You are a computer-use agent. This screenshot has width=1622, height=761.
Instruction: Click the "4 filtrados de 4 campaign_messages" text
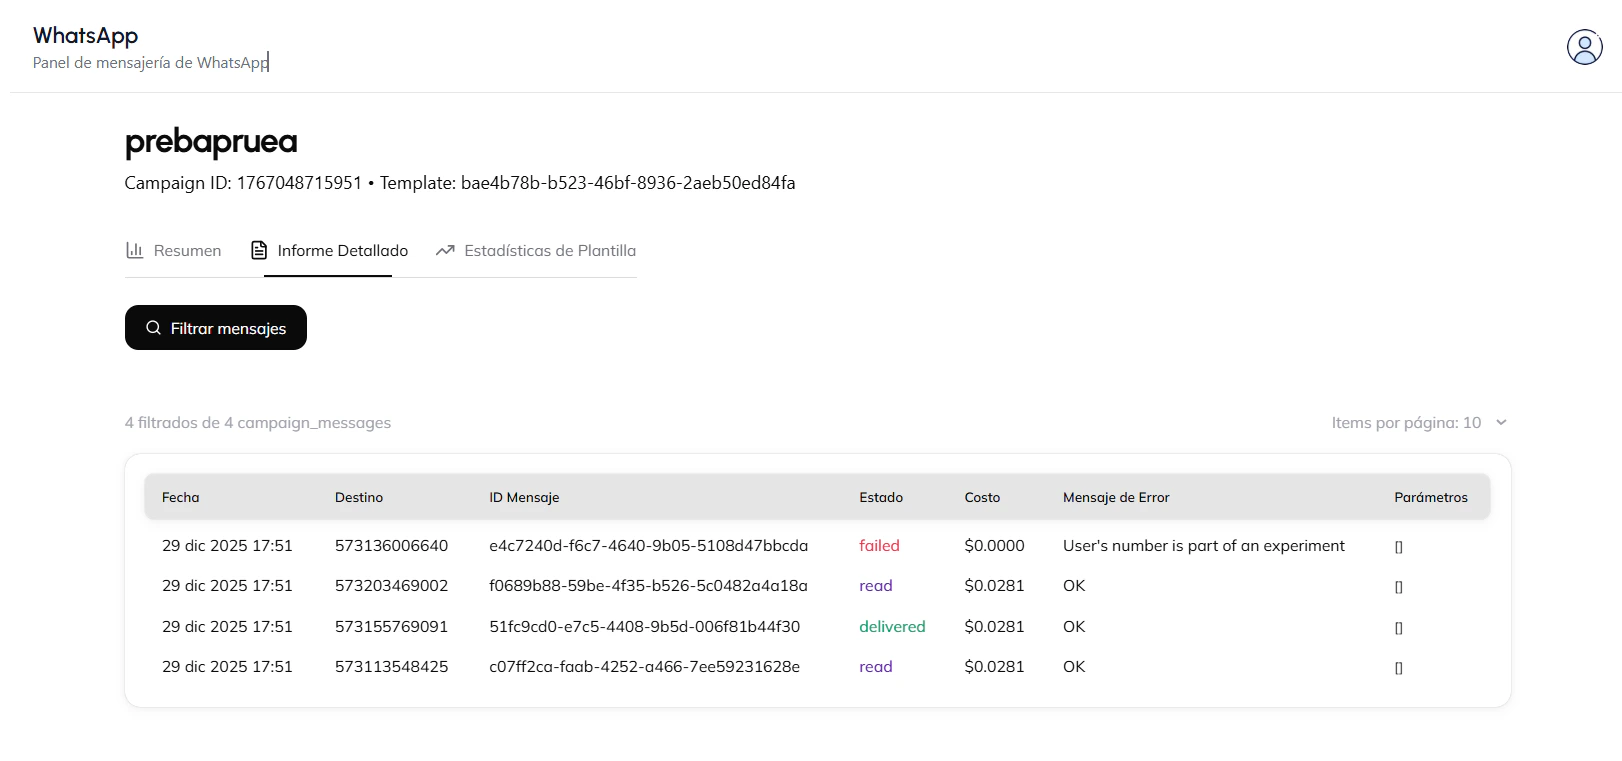pos(258,423)
